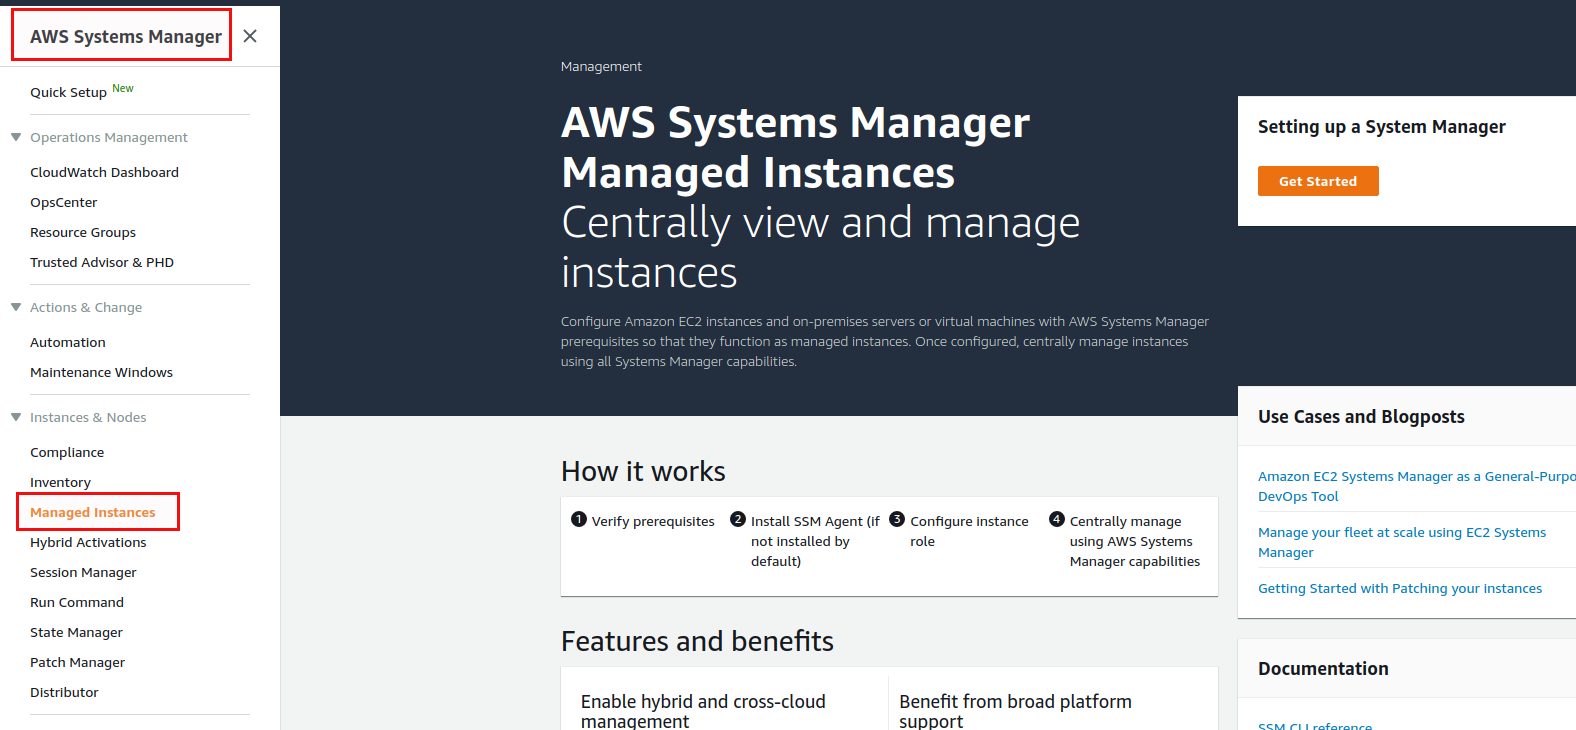
Task: Open Manage your fleet at scale link
Action: pos(1402,542)
